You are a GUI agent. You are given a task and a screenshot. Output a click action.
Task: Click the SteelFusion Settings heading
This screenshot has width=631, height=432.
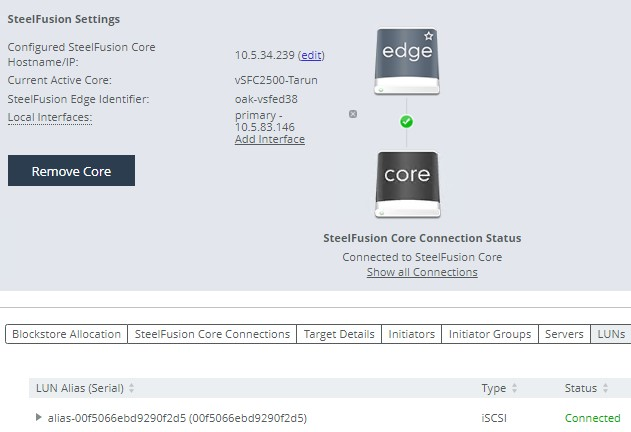point(64,19)
